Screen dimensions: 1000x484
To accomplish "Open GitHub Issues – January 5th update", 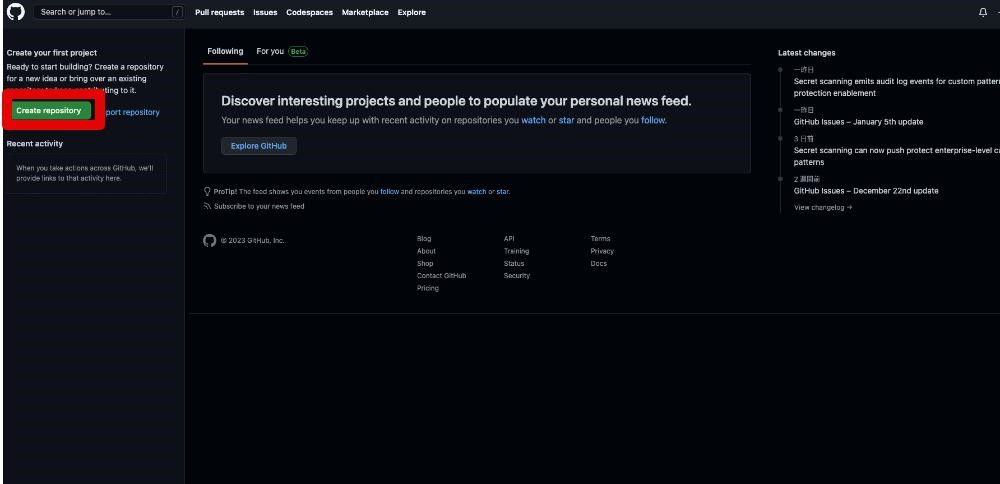I will (x=858, y=122).
